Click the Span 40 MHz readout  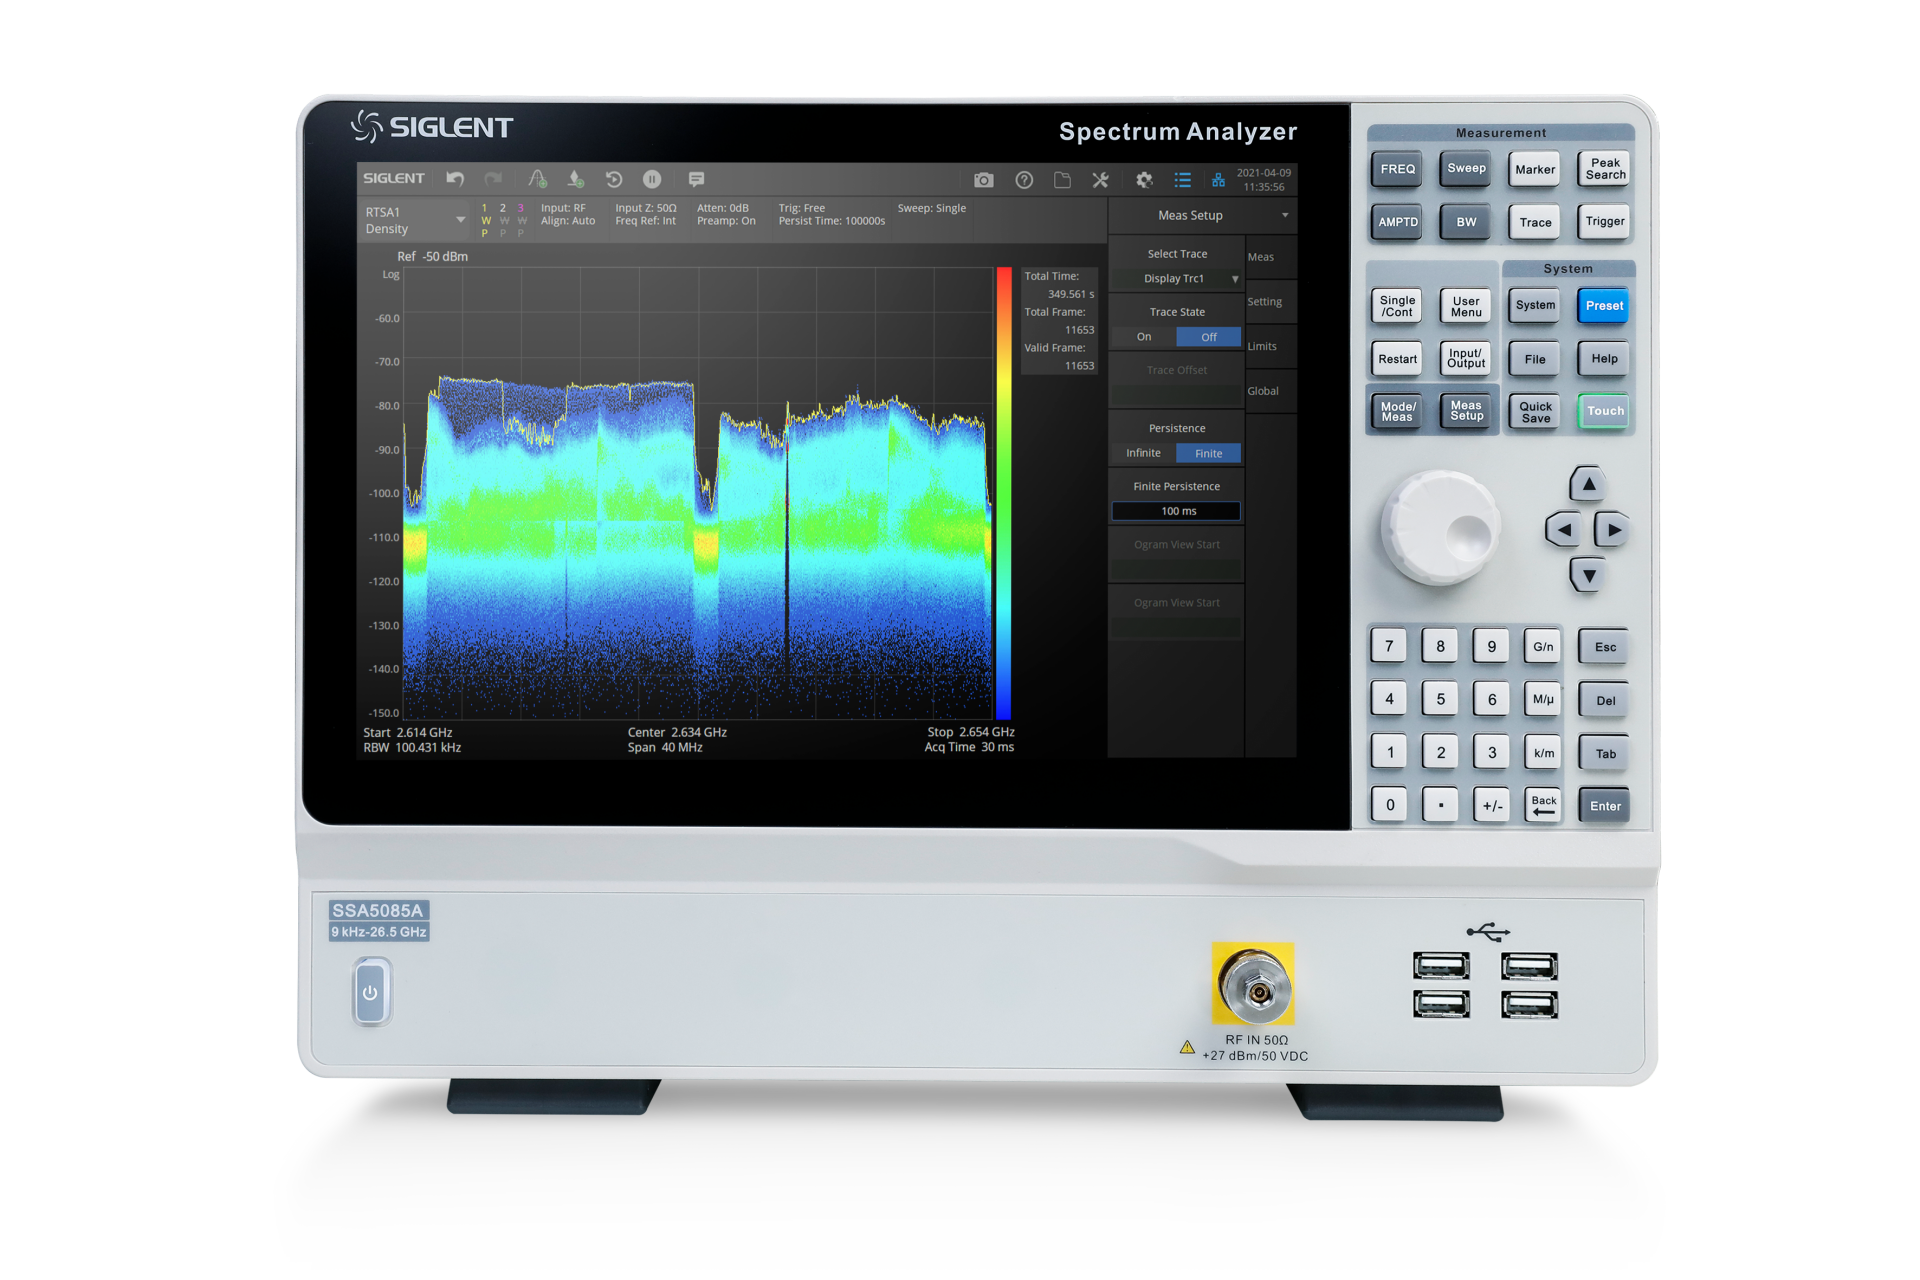(665, 747)
